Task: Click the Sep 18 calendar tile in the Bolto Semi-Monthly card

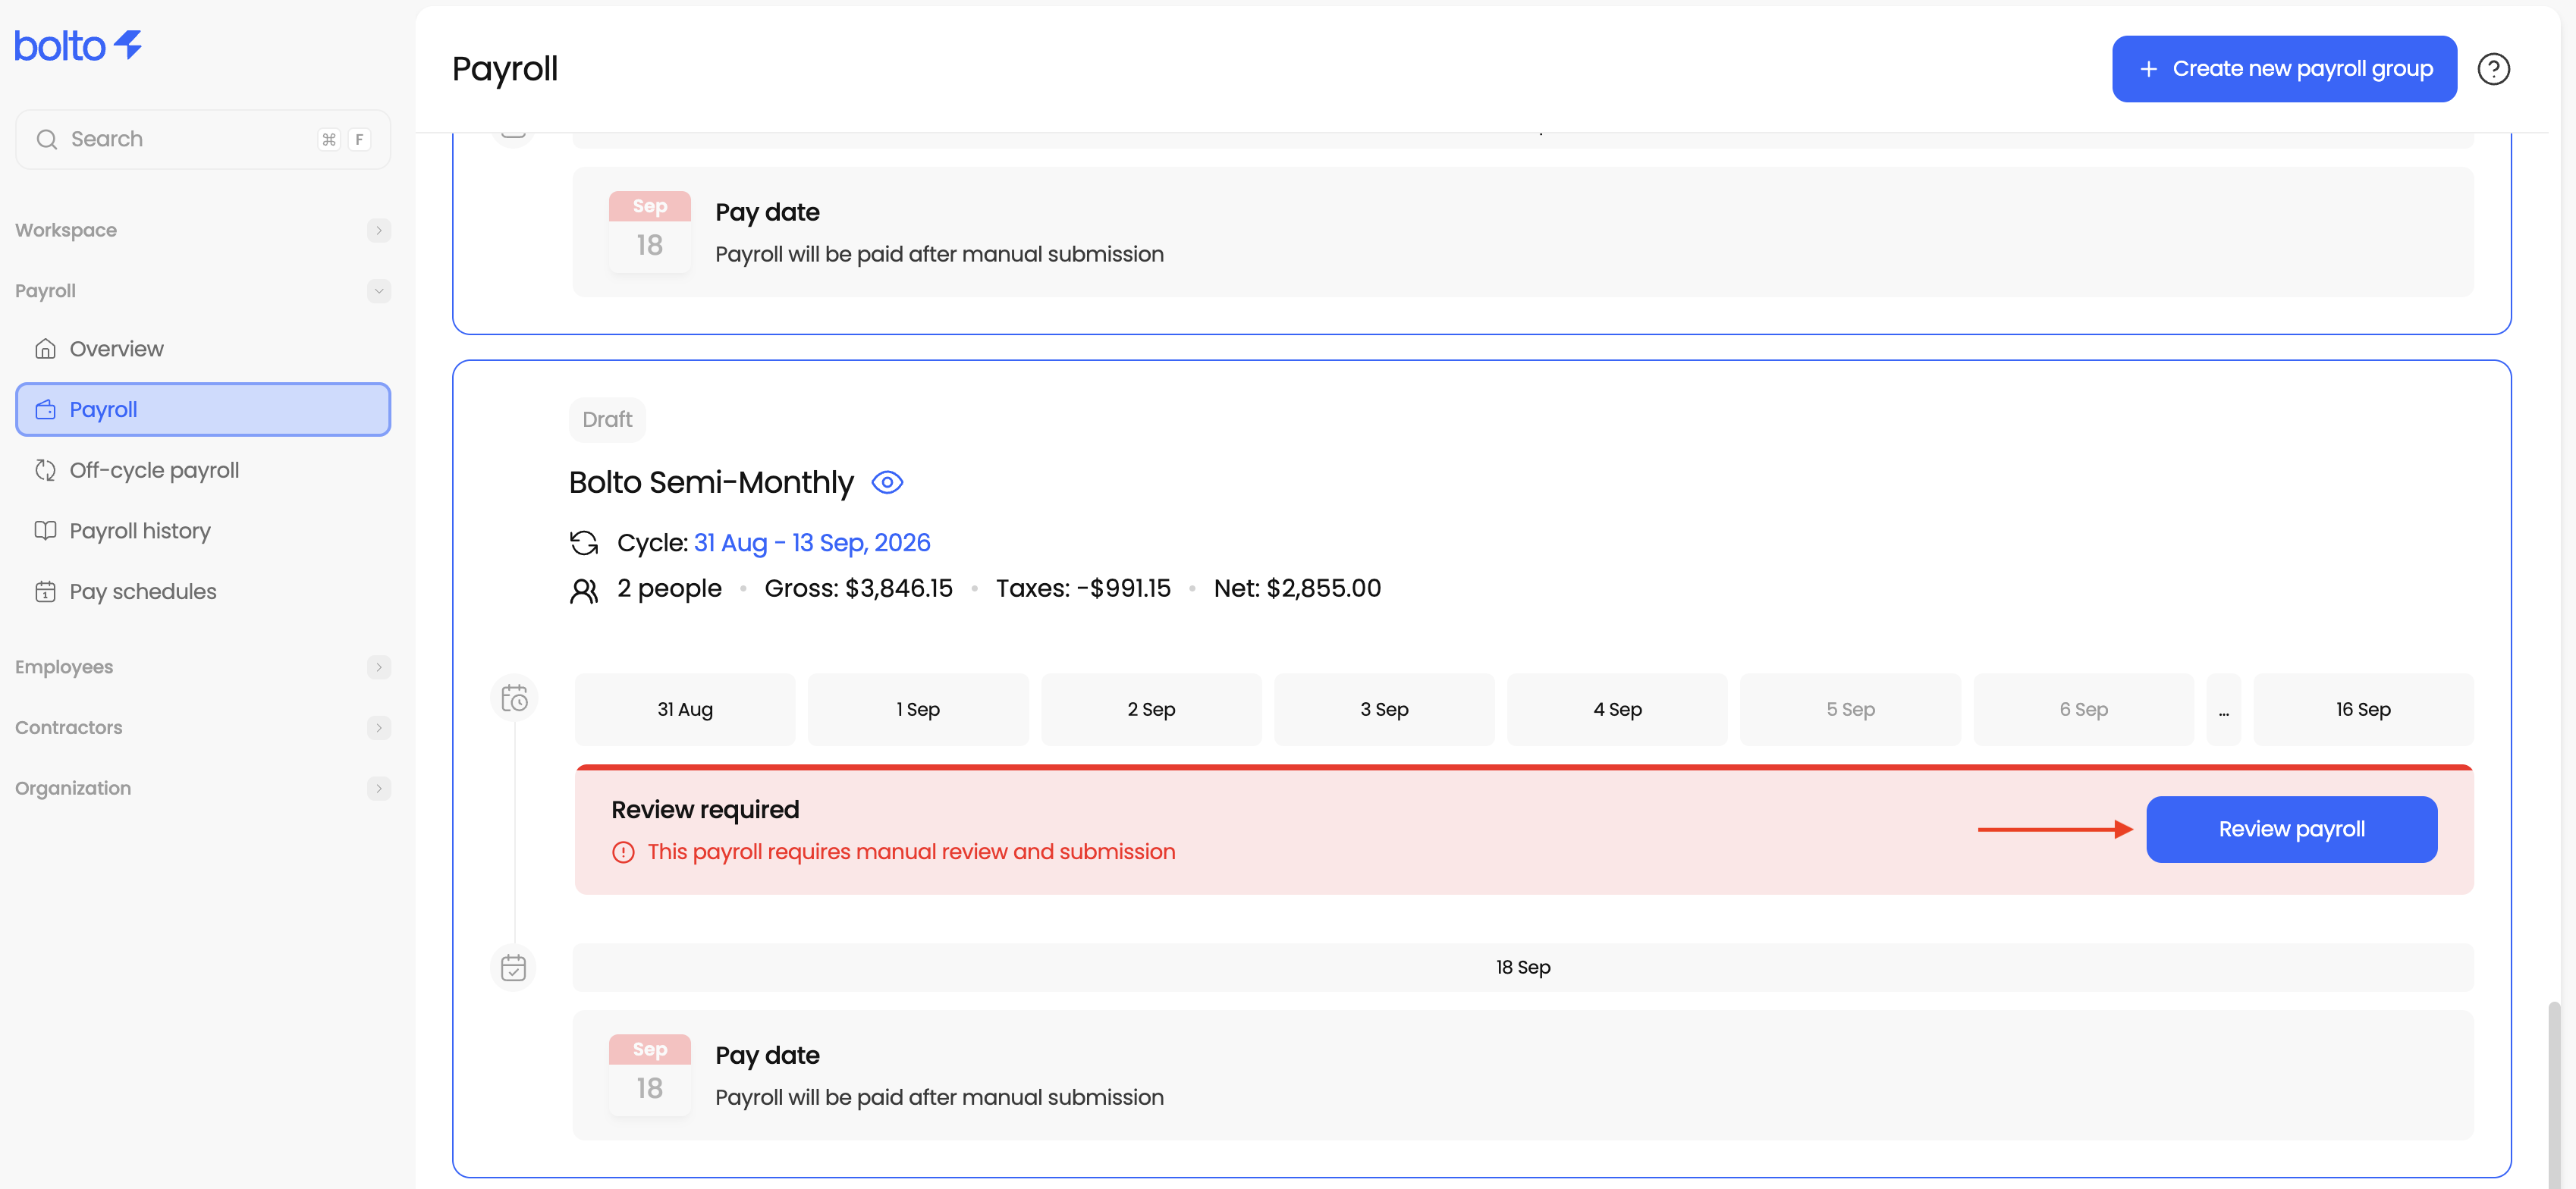Action: point(650,1075)
